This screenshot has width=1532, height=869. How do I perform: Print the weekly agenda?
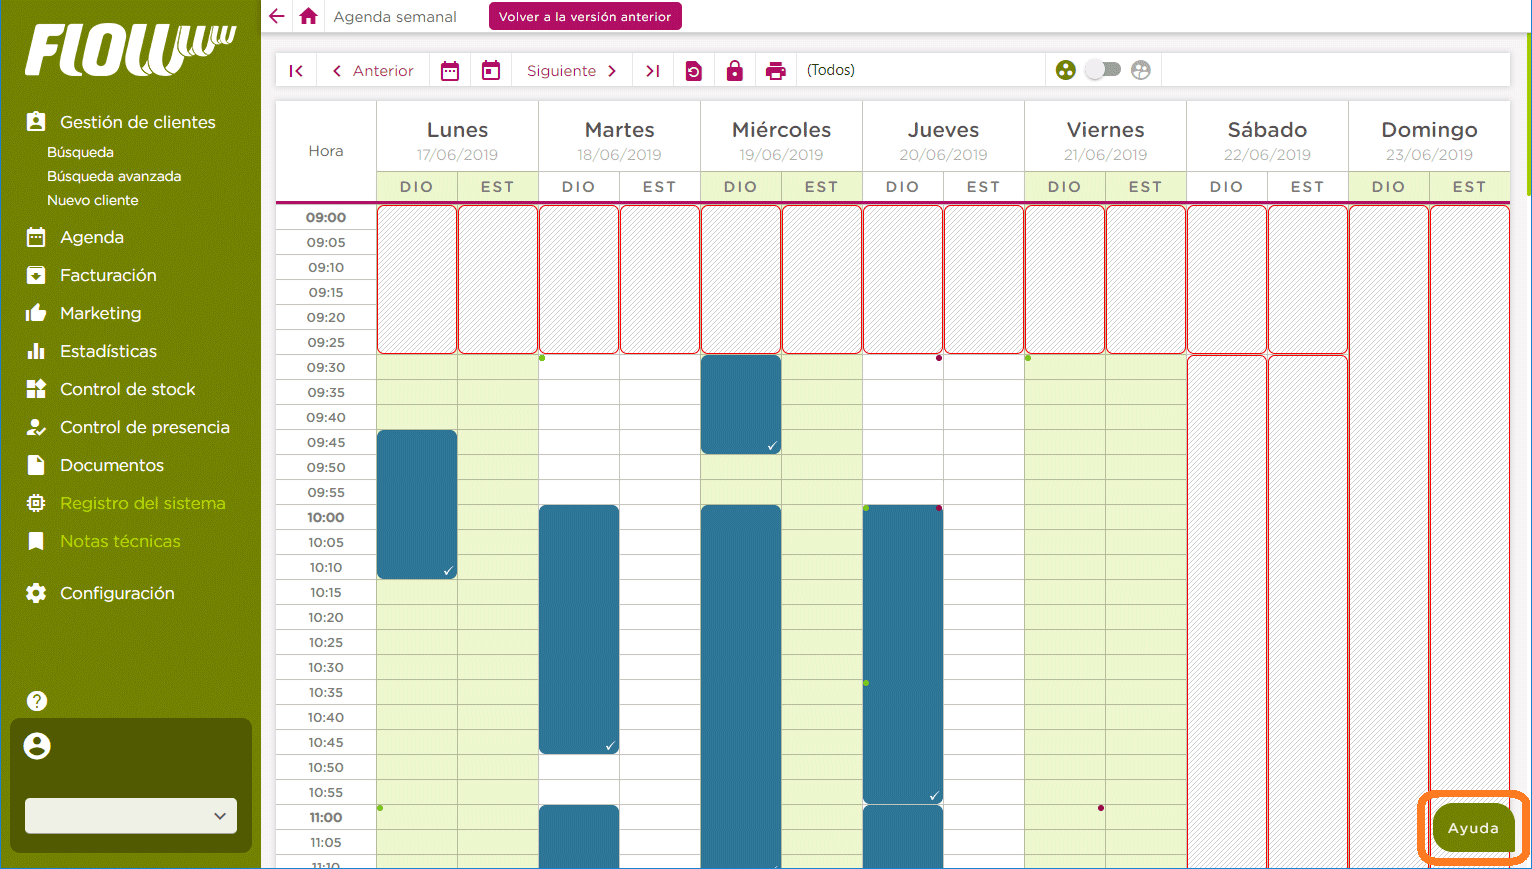pos(775,70)
